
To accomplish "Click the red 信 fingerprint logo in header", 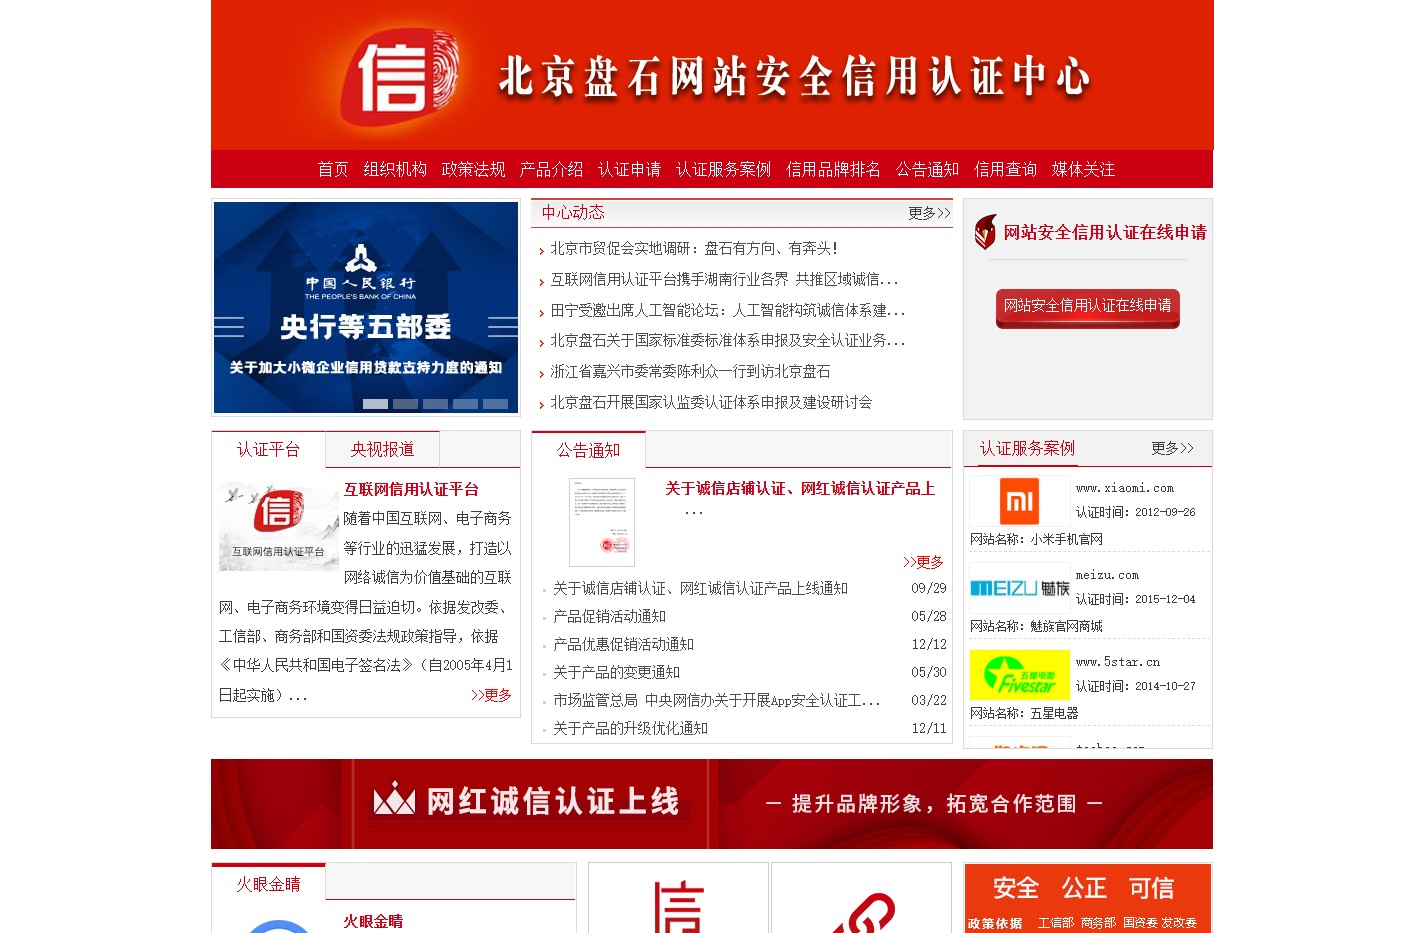I will tap(399, 75).
